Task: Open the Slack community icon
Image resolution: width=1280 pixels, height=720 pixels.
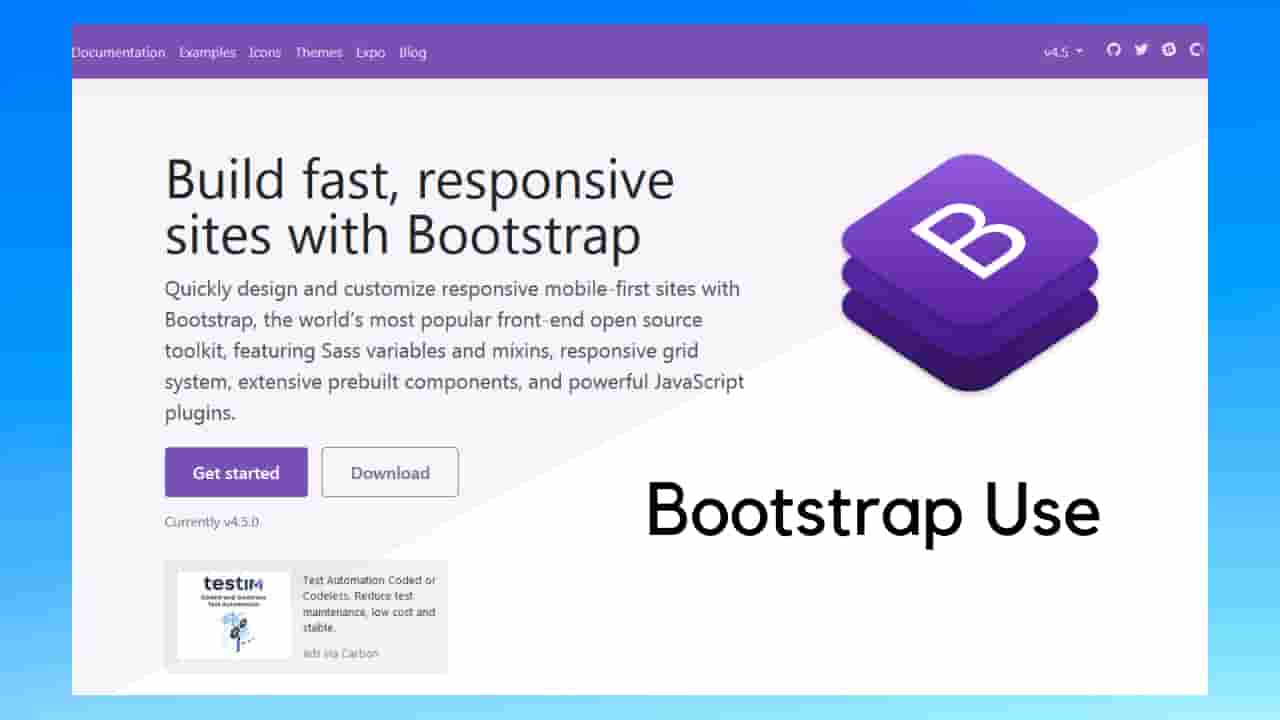Action: click(1169, 50)
